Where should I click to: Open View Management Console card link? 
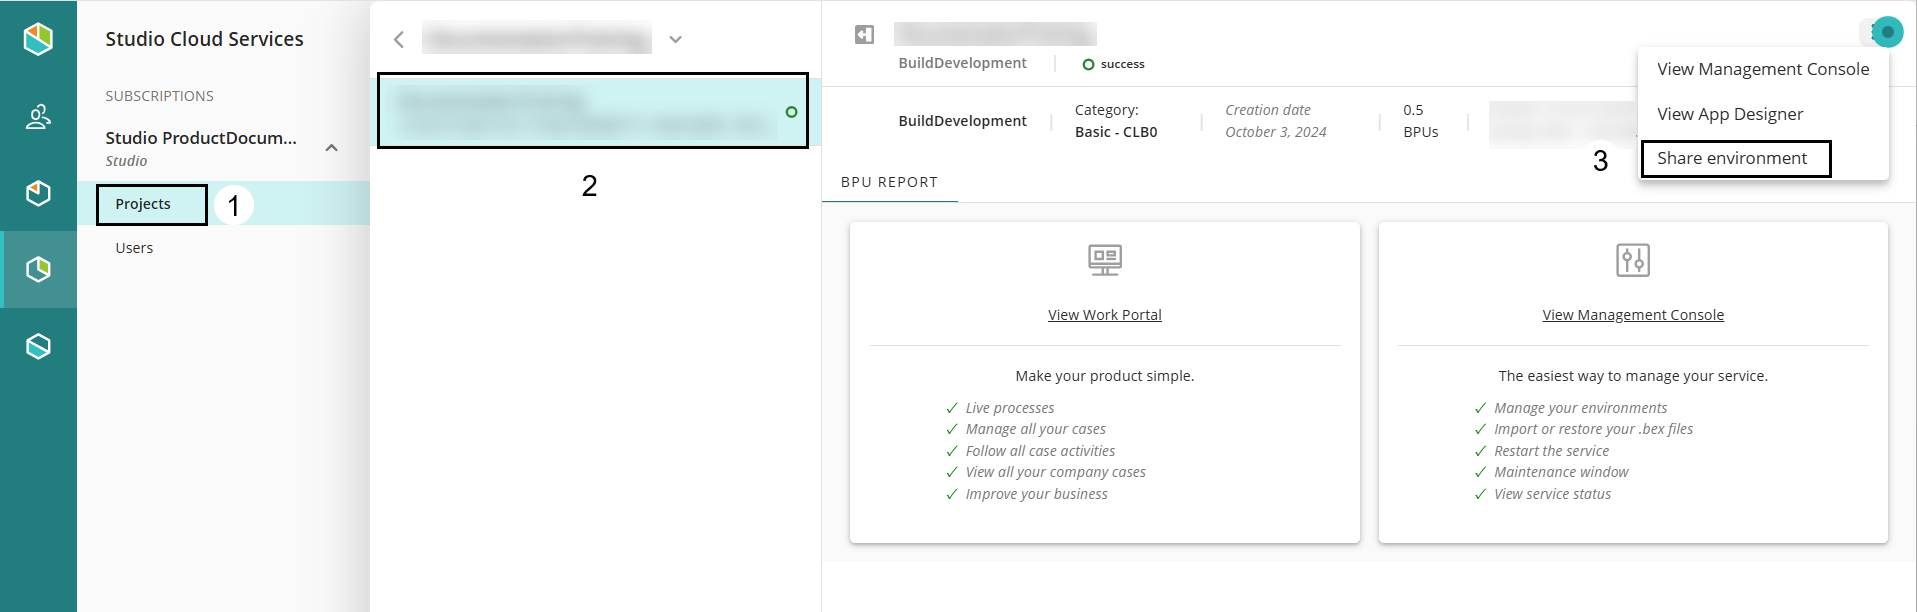[1632, 315]
